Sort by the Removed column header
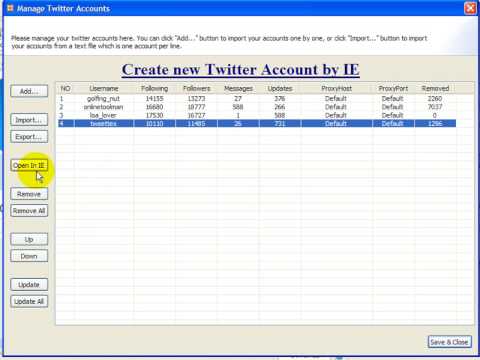This screenshot has width=480, height=360. pyautogui.click(x=435, y=88)
